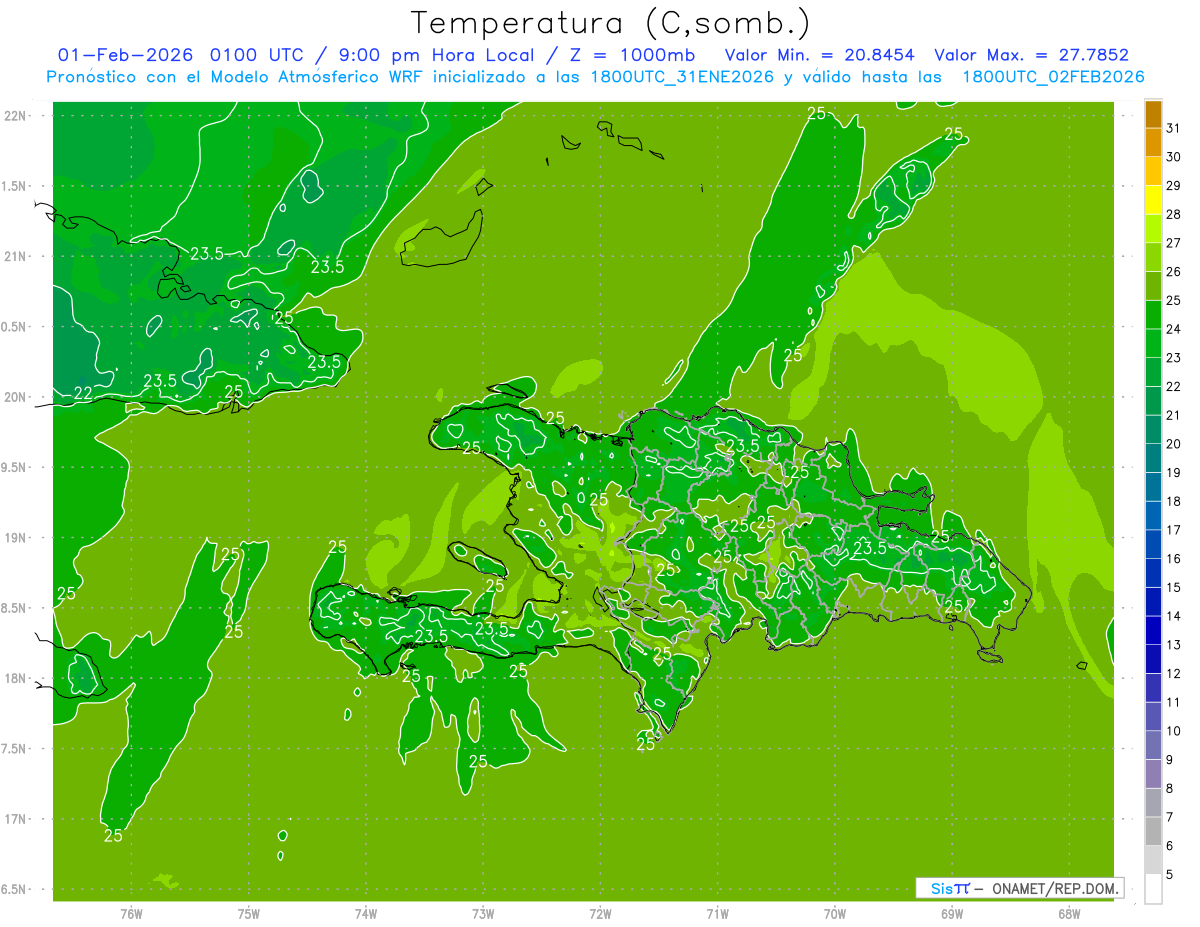Click the colorbar segment between 30 and 31

click(x=1153, y=142)
